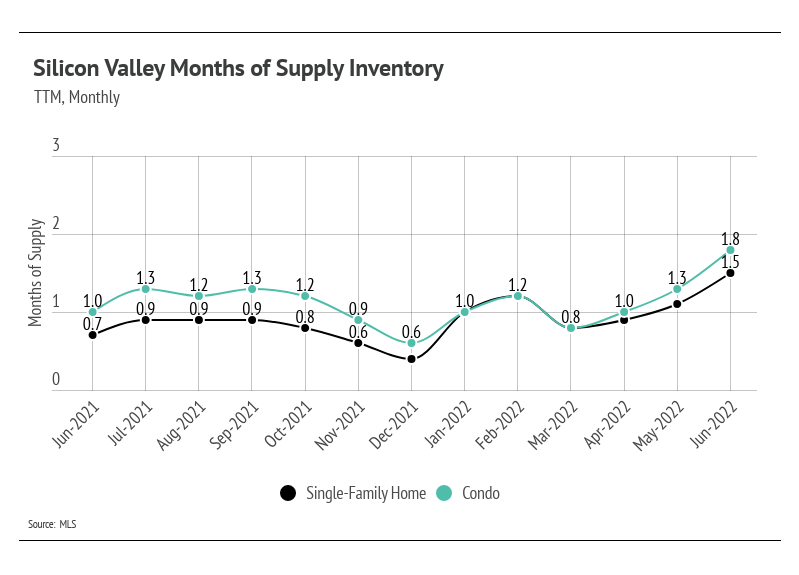Click the Mar-2022 data point labeled 0.8
The width and height of the screenshot is (799, 575).
click(571, 328)
